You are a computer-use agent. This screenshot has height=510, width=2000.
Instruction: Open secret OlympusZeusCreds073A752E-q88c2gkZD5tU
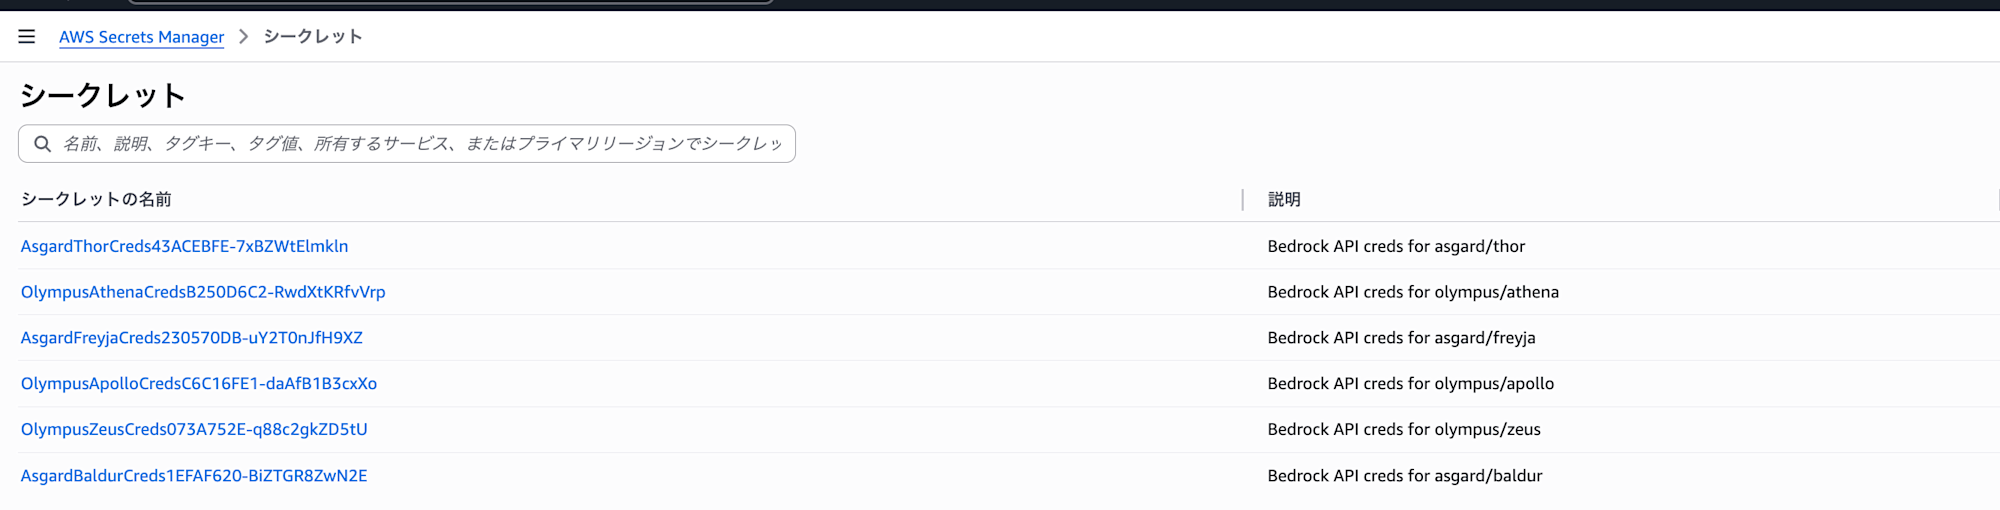tap(194, 429)
